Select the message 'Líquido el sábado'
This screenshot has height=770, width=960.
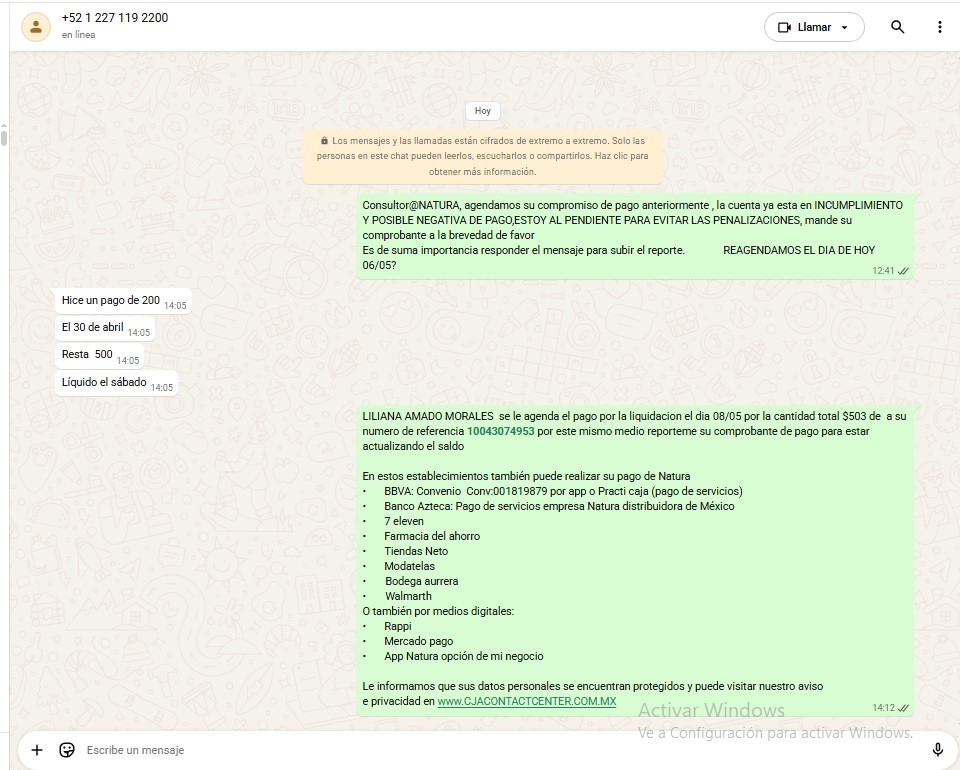[x=117, y=383]
